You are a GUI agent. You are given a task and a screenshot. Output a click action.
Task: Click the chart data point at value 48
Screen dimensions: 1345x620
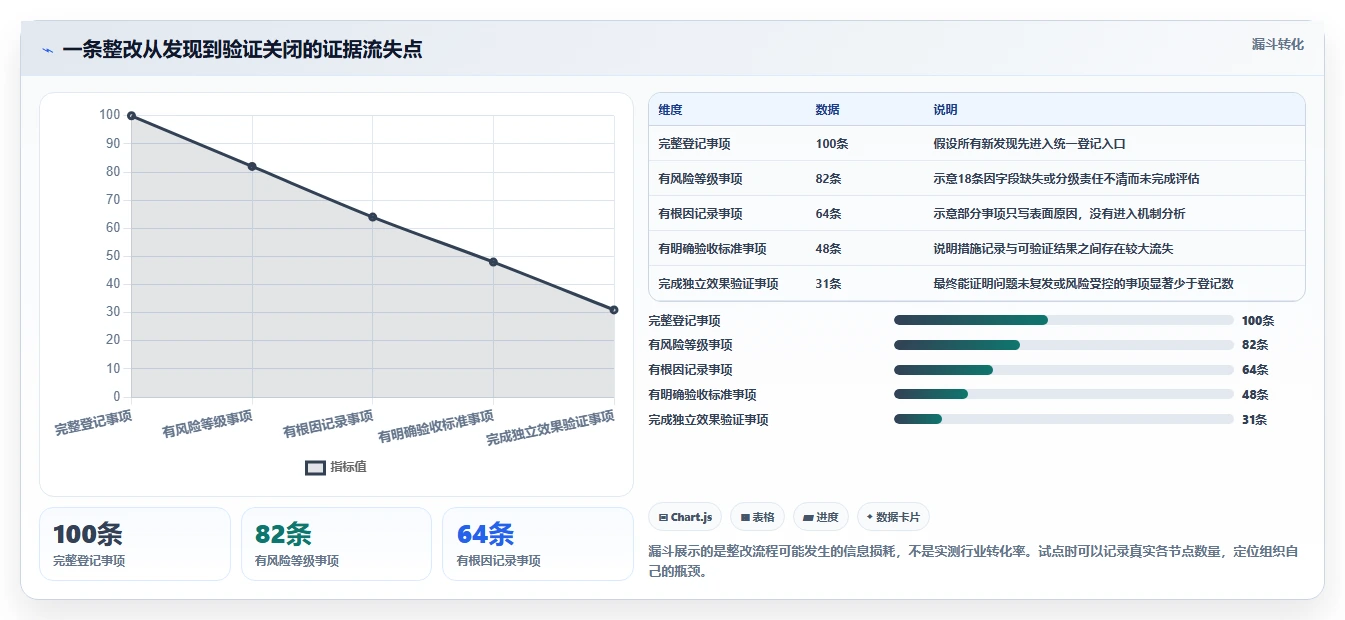tap(493, 262)
